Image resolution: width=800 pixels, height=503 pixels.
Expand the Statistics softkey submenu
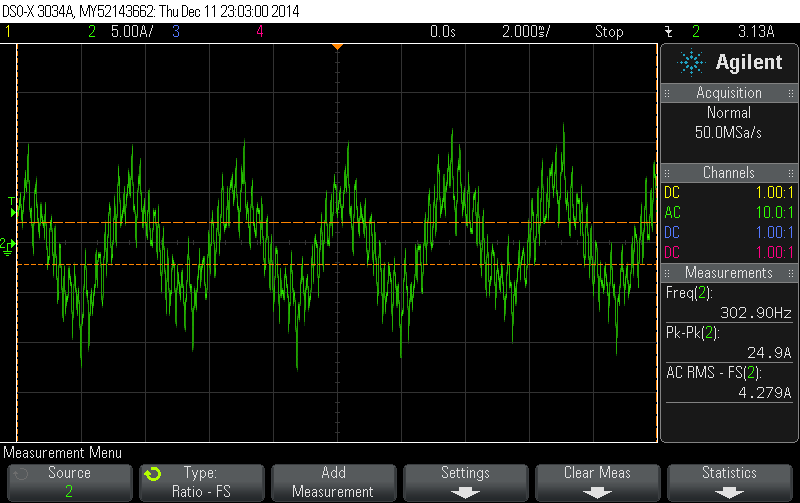729,482
